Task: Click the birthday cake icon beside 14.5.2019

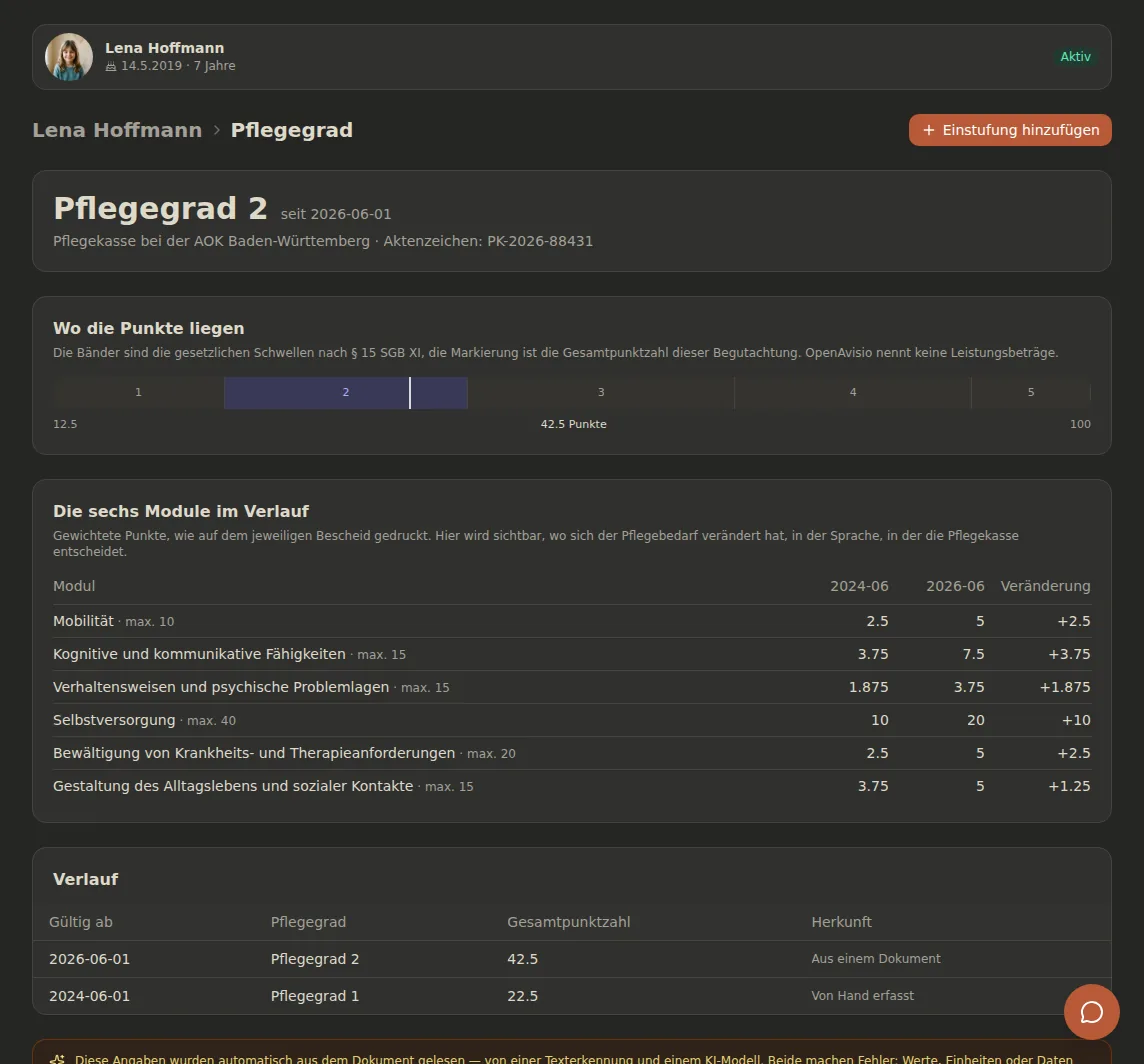Action: [111, 66]
